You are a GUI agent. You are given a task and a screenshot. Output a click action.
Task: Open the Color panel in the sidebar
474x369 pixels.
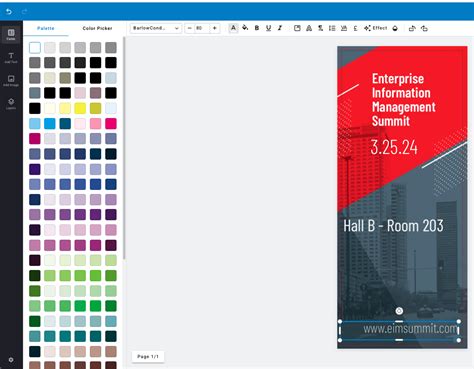pyautogui.click(x=11, y=34)
